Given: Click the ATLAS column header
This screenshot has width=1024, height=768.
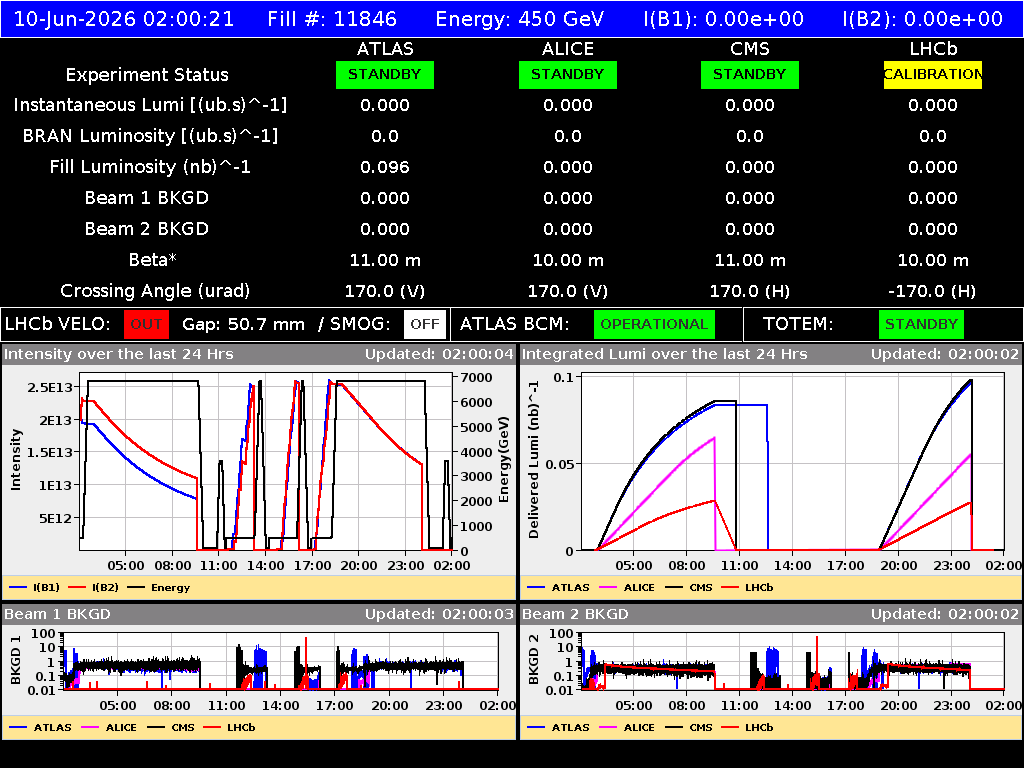Looking at the screenshot, I should point(385,49).
